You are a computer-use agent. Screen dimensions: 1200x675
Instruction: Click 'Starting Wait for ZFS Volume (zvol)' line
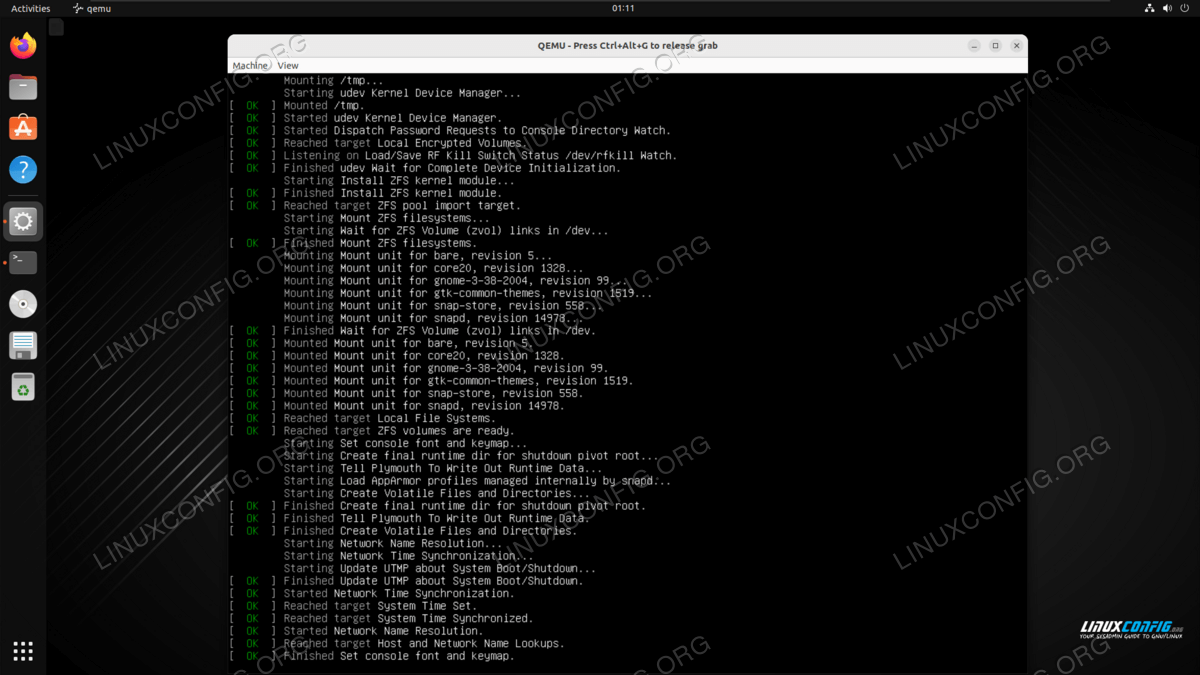(446, 230)
